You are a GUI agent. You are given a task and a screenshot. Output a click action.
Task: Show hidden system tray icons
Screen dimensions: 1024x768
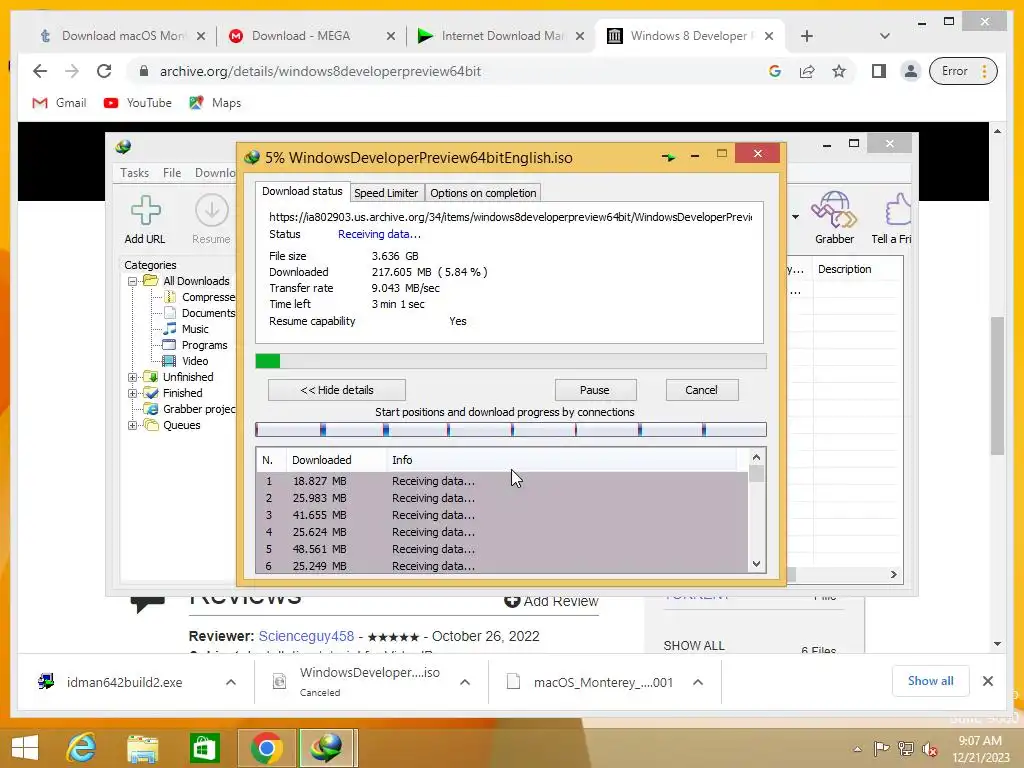click(857, 749)
